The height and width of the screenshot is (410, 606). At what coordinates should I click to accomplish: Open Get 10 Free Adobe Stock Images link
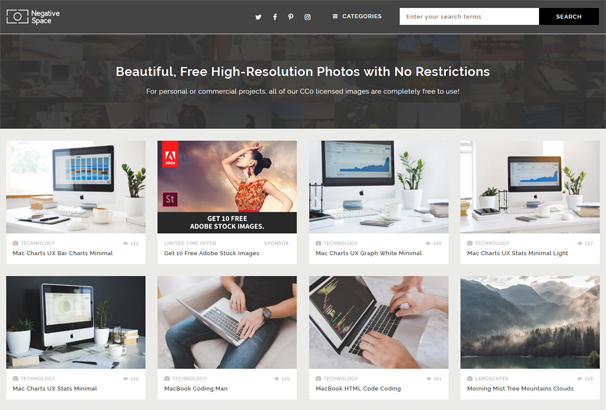pyautogui.click(x=211, y=253)
